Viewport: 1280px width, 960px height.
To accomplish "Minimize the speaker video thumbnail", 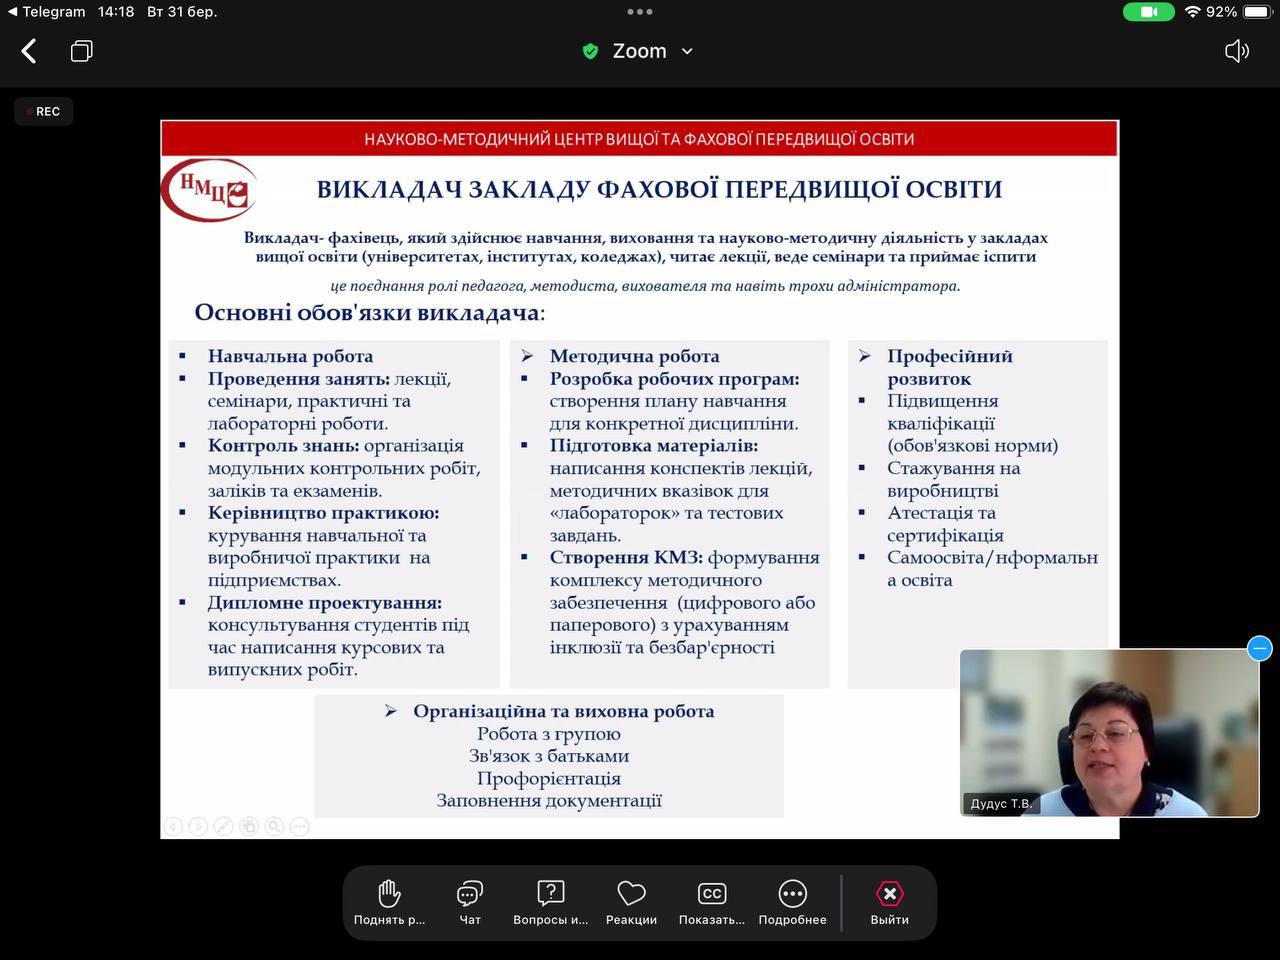I will 1259,649.
